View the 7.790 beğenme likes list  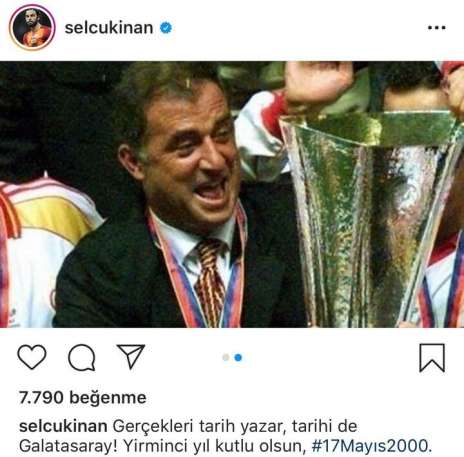[83, 397]
